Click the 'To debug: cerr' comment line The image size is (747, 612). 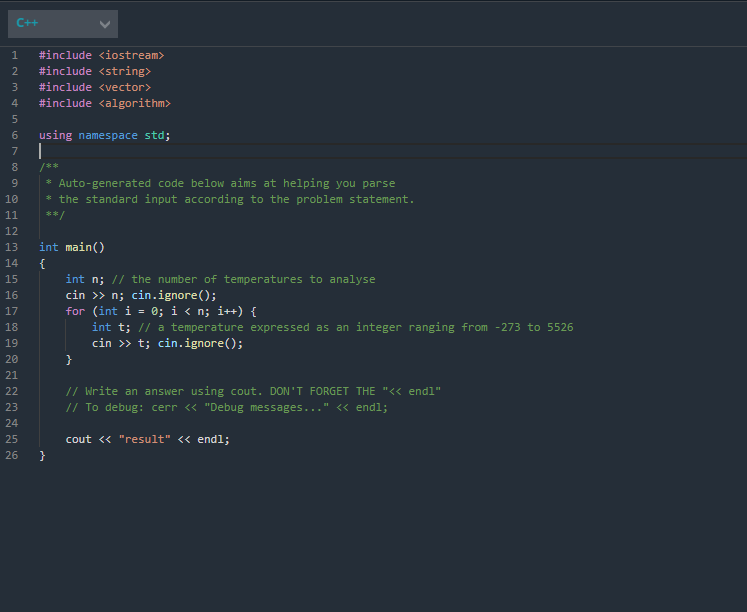click(227, 407)
